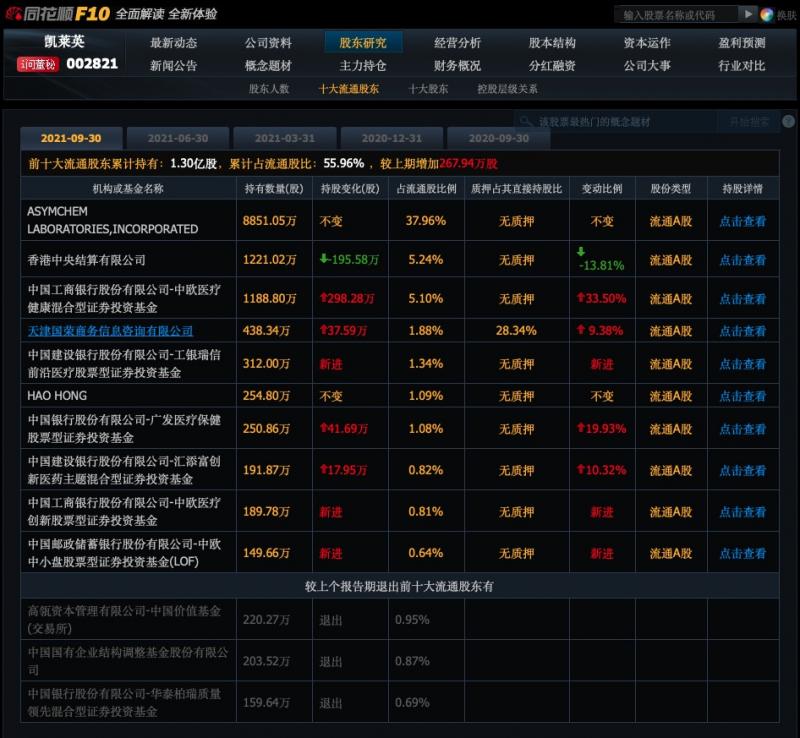Click 点击查看 for HAO HONG row
The height and width of the screenshot is (738, 800).
point(743,396)
